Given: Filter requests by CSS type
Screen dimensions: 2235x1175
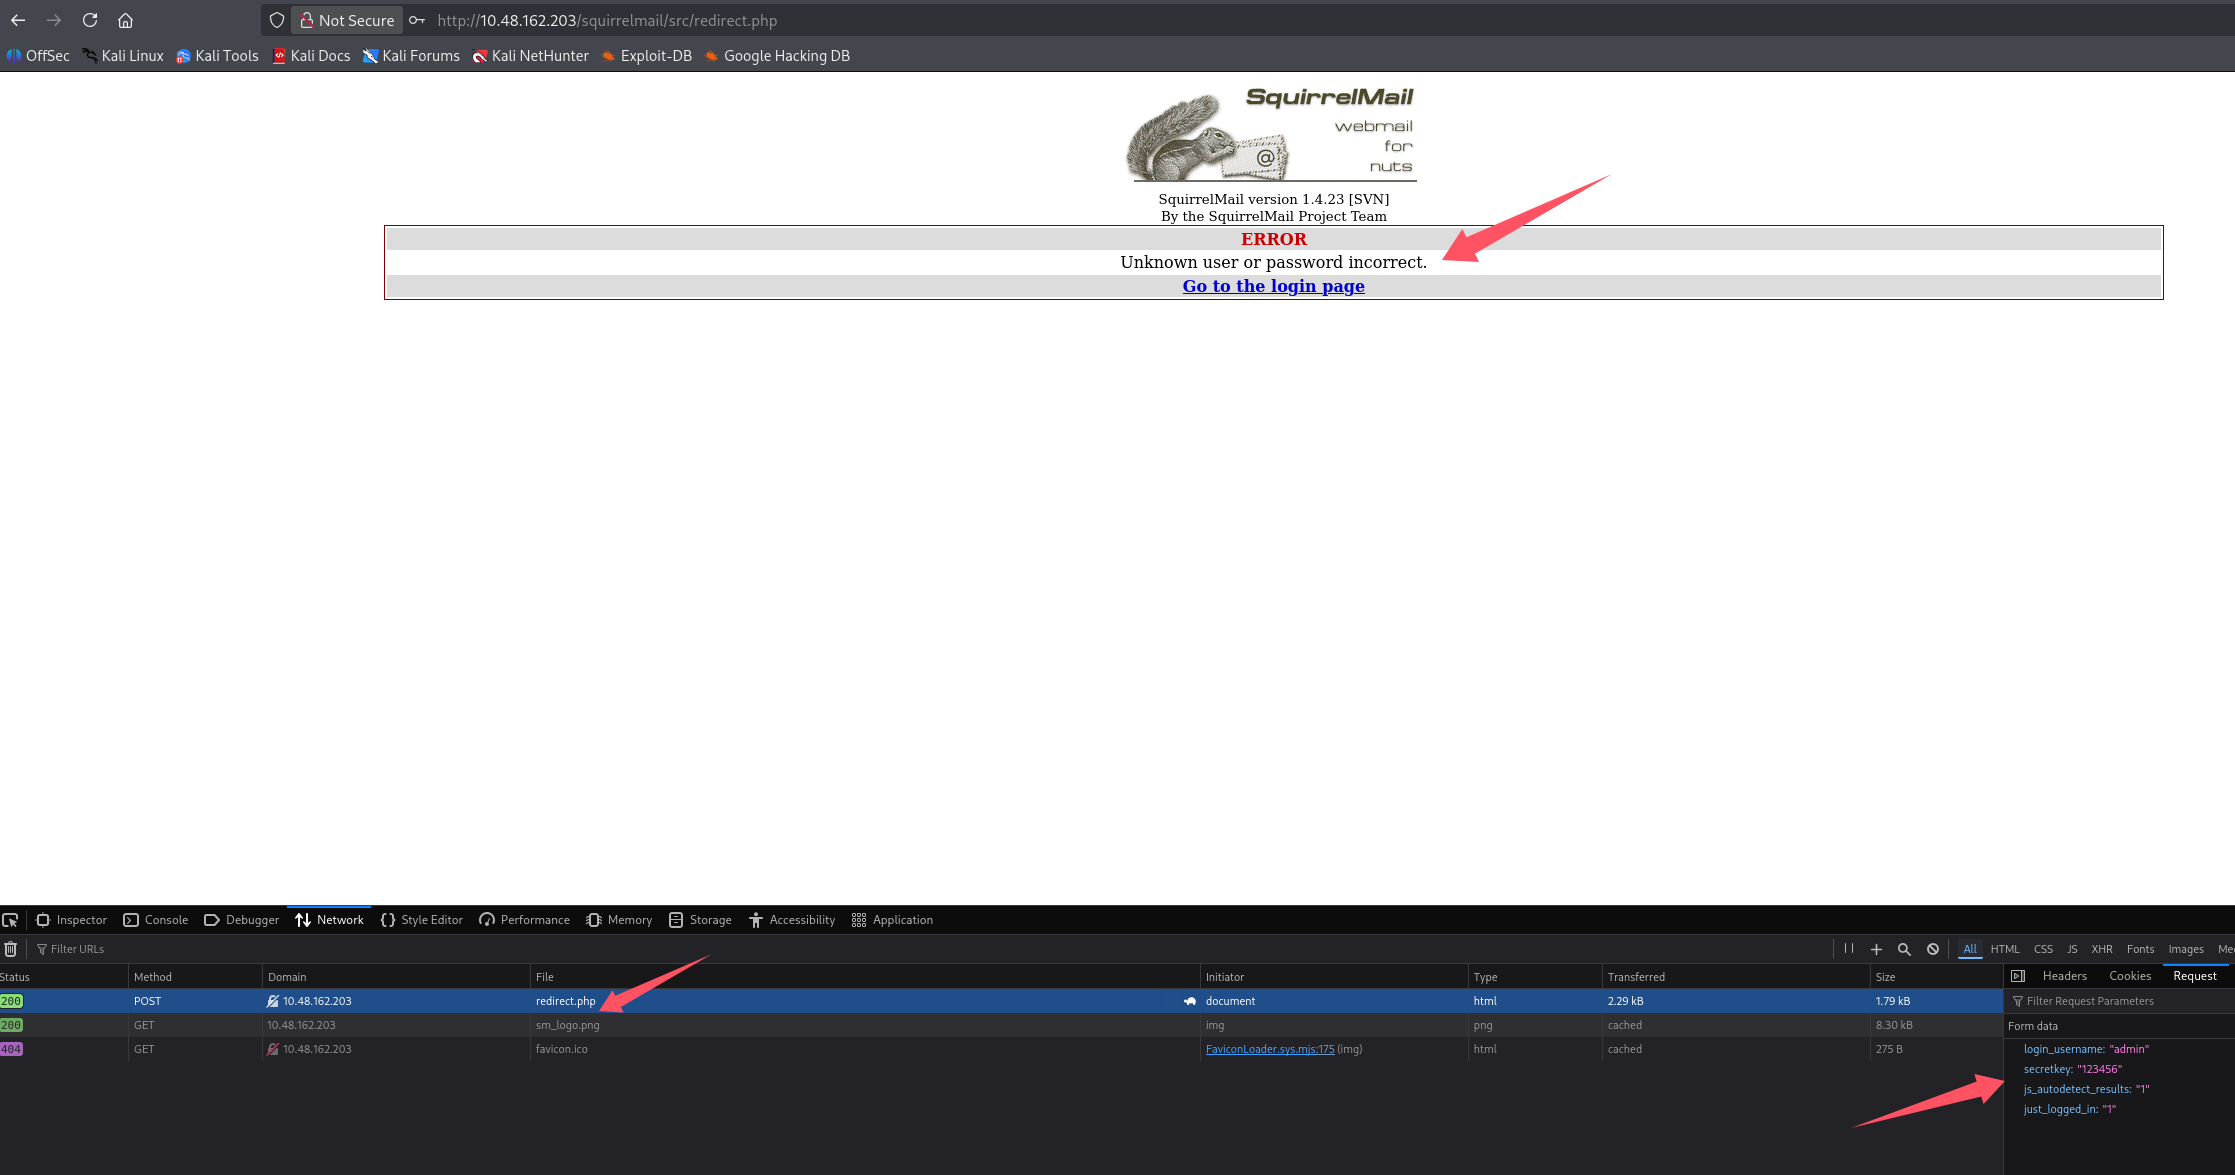Looking at the screenshot, I should [x=2043, y=949].
